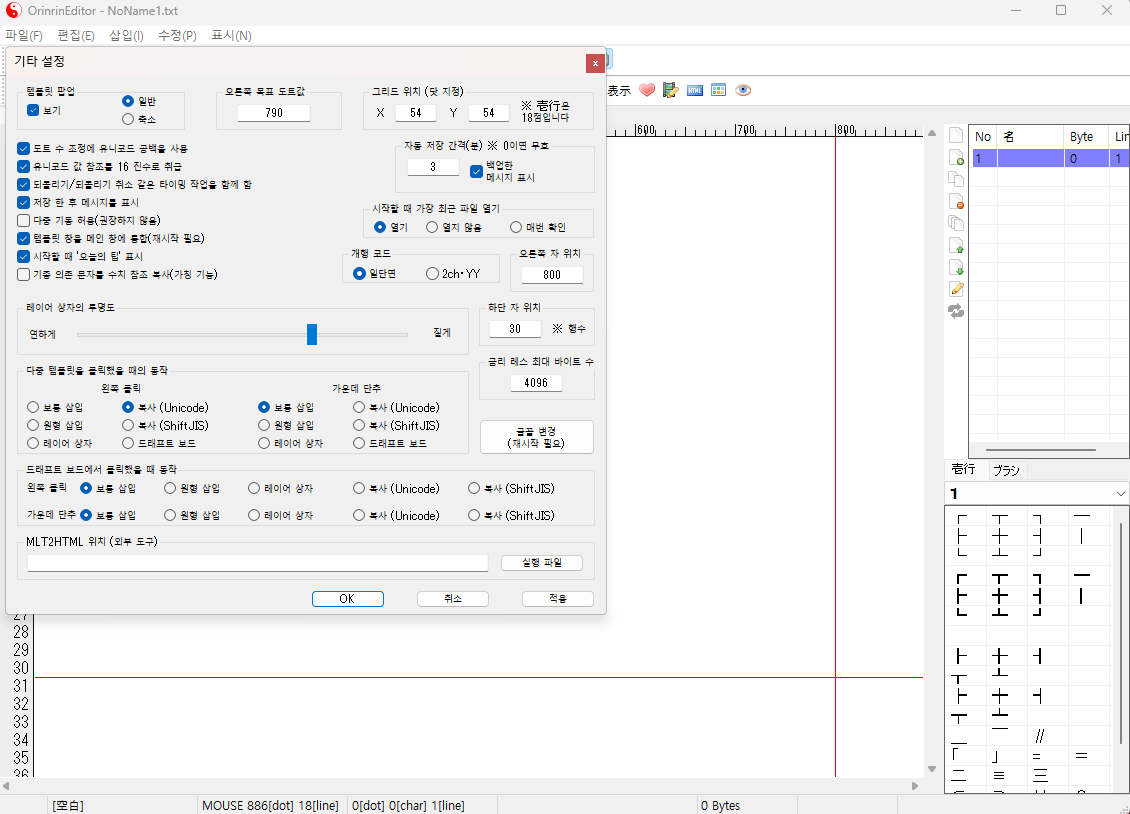Viewport: 1130px width, 814px height.
Task: Select the 축소 radio button for template popup
Action: [x=128, y=119]
